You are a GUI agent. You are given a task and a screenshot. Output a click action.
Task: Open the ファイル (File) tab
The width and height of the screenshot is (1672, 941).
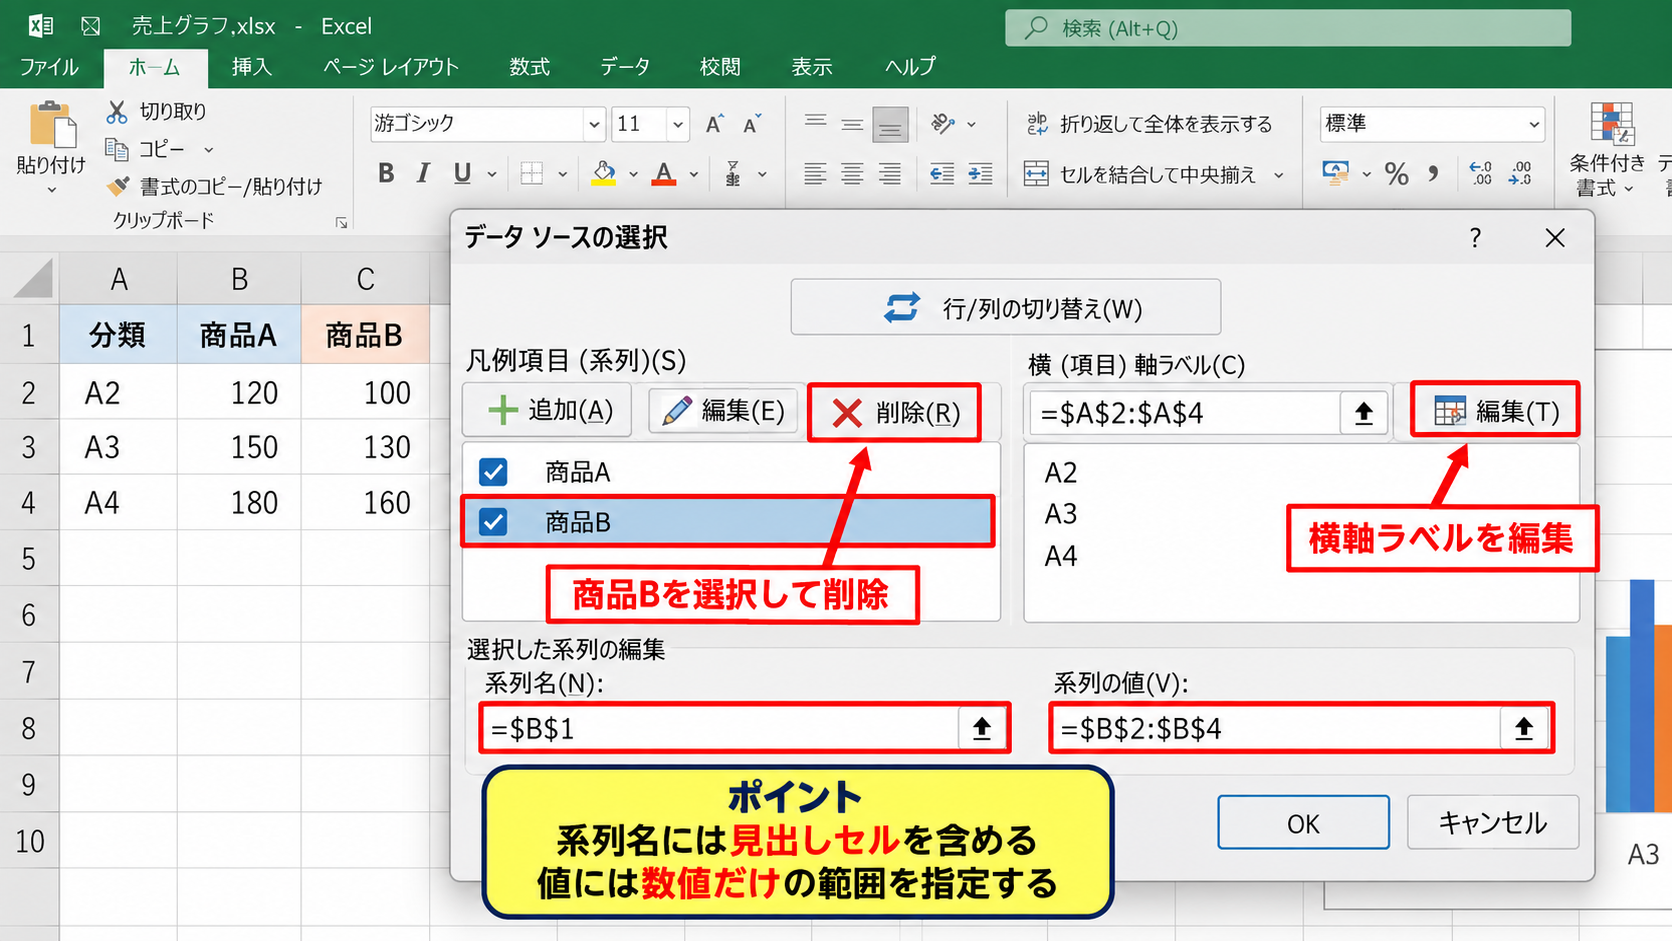click(49, 67)
